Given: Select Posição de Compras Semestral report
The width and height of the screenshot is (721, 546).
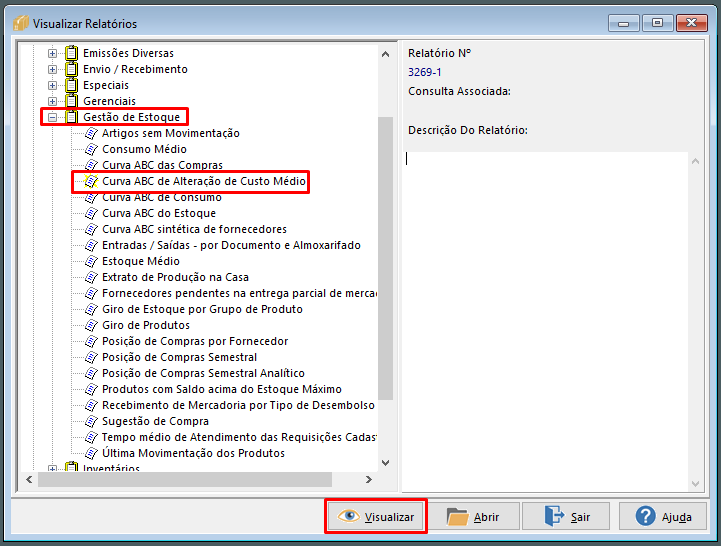Looking at the screenshot, I should tap(179, 357).
